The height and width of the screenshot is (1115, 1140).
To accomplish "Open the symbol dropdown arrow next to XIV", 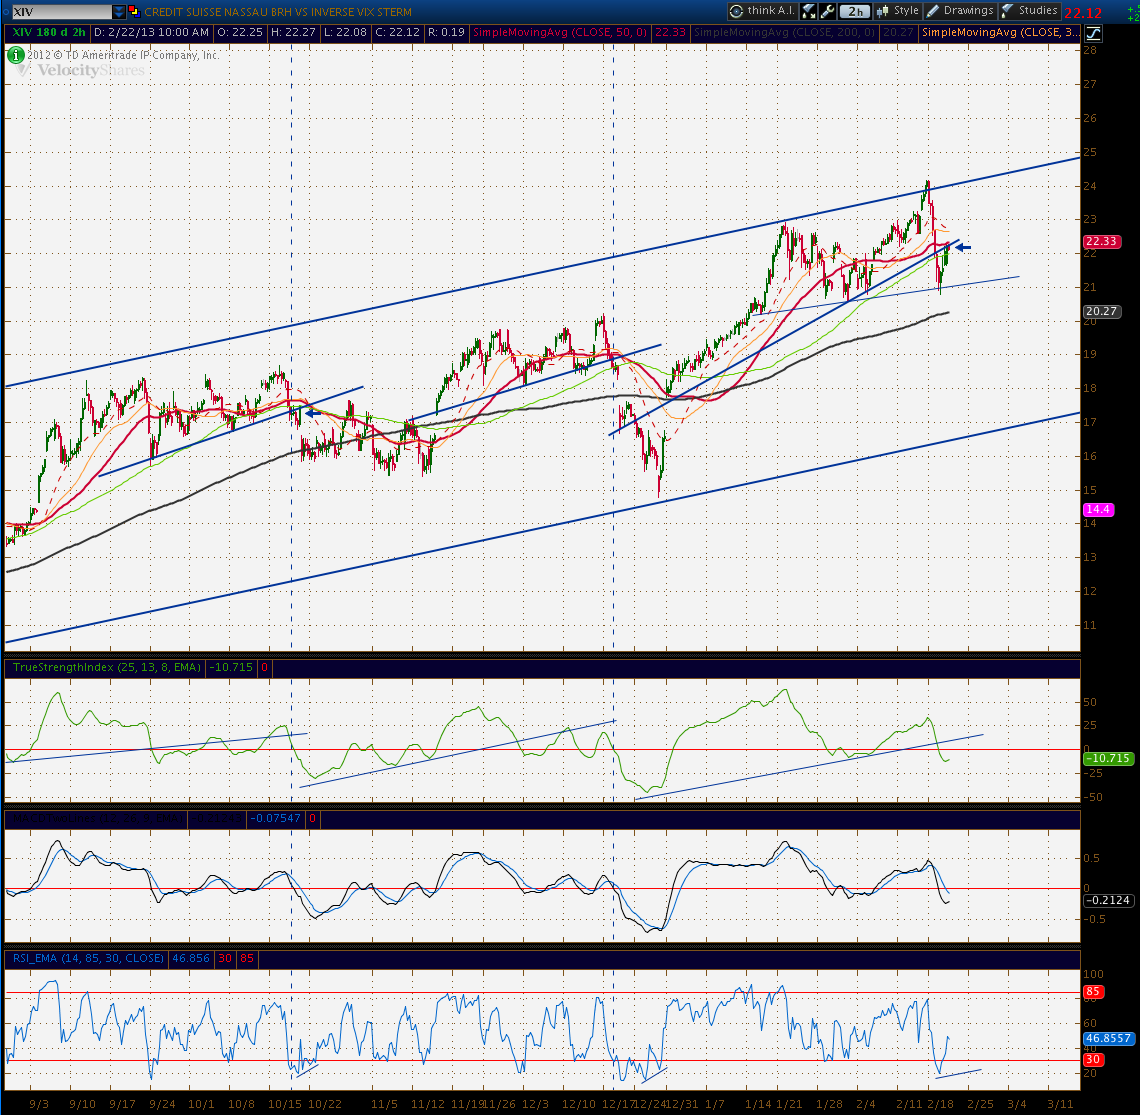I will (x=119, y=12).
